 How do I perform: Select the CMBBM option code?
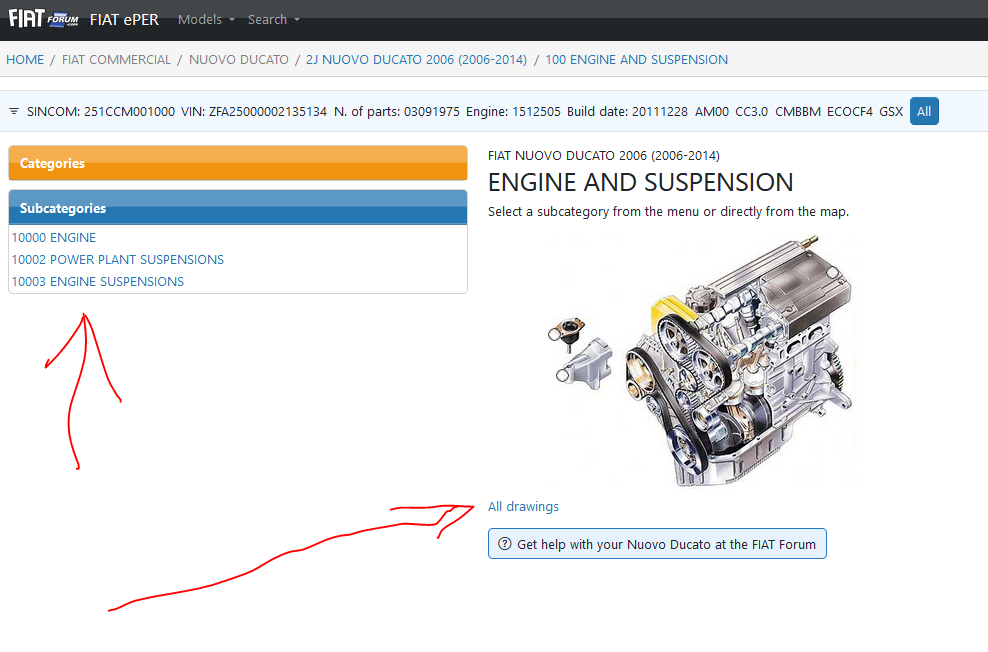tap(798, 112)
